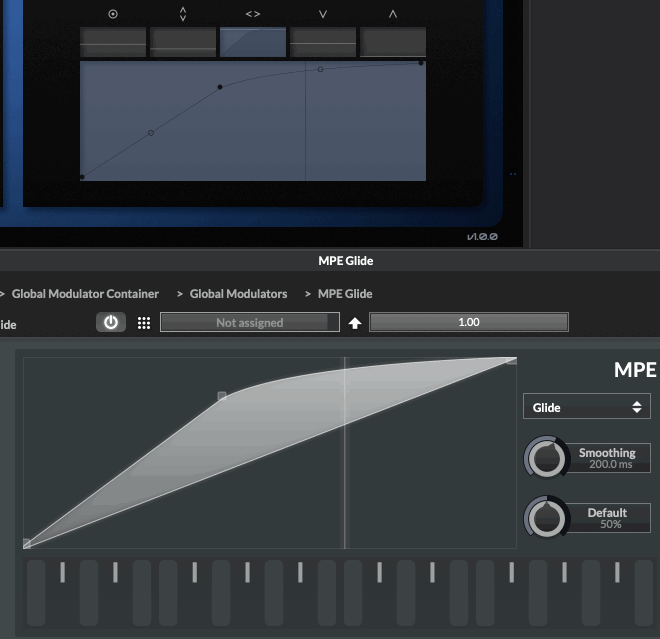Click the up arrow icon next to 1.00

[x=355, y=323]
